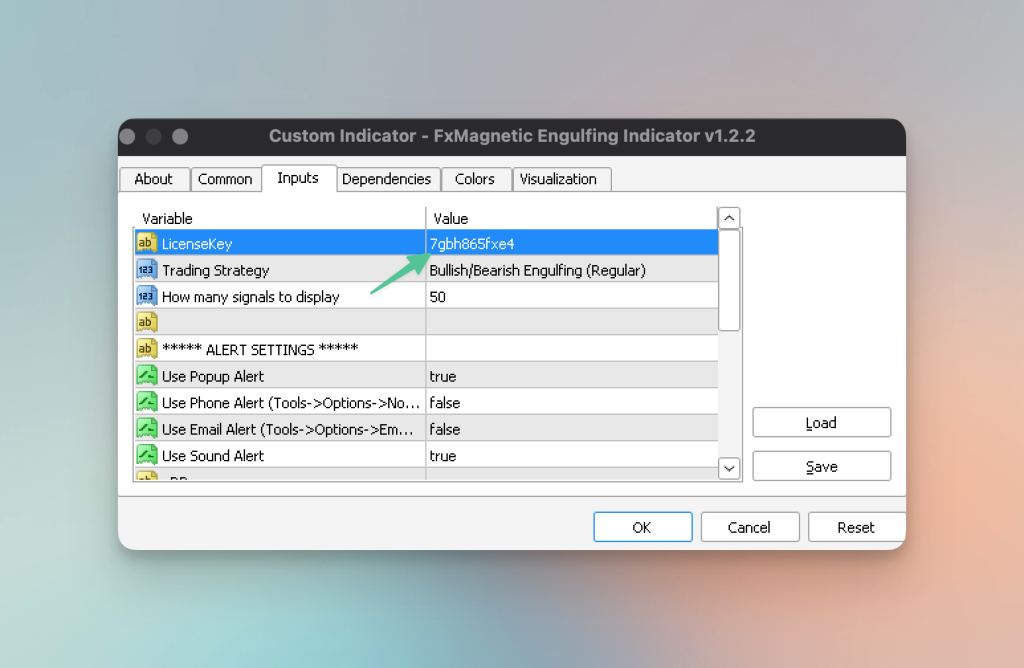Switch to the Colors tab
Viewport: 1024px width, 668px height.
[x=474, y=179]
